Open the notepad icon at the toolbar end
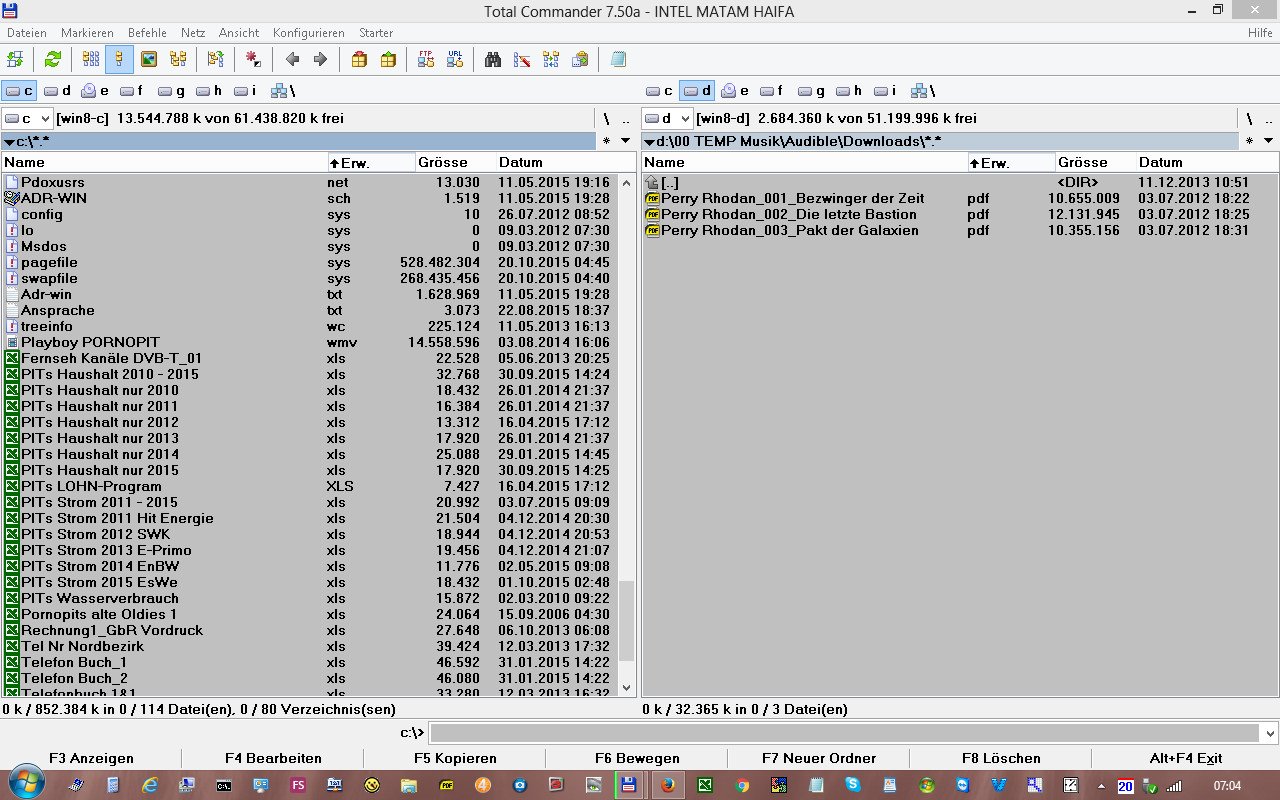1280x800 pixels. click(x=618, y=59)
